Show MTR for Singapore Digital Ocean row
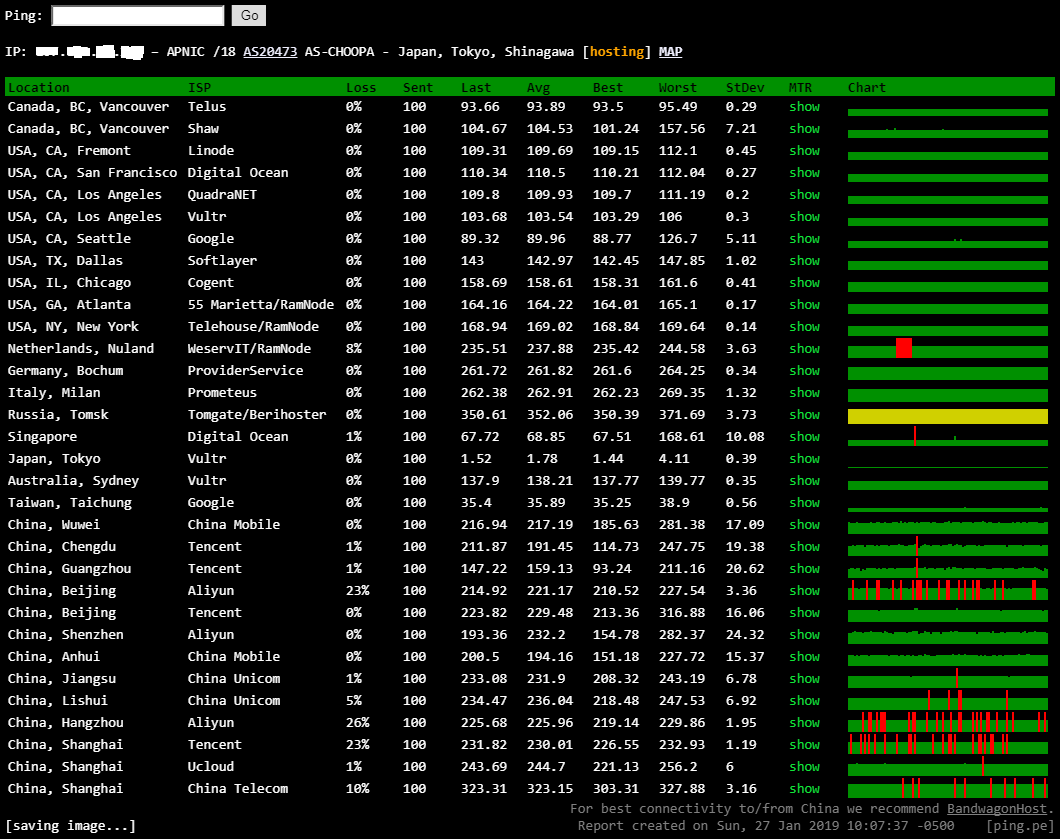The width and height of the screenshot is (1060, 839). point(804,436)
